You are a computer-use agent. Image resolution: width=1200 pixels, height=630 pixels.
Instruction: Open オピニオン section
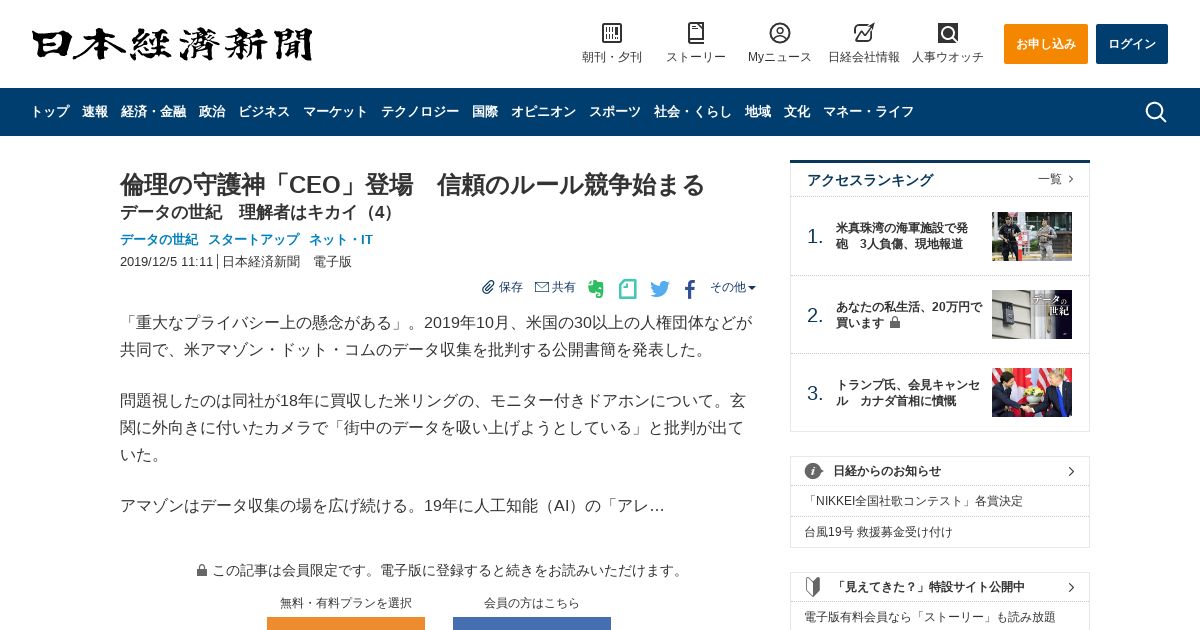(x=543, y=112)
